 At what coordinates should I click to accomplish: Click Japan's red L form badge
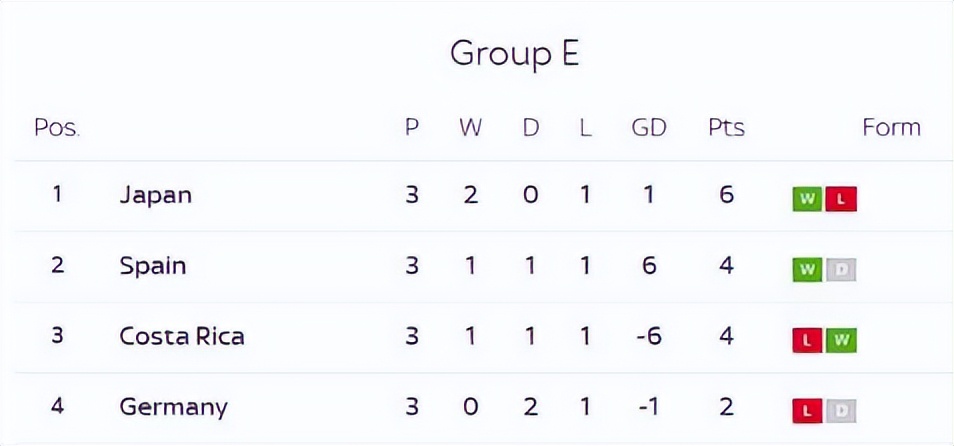pos(841,199)
